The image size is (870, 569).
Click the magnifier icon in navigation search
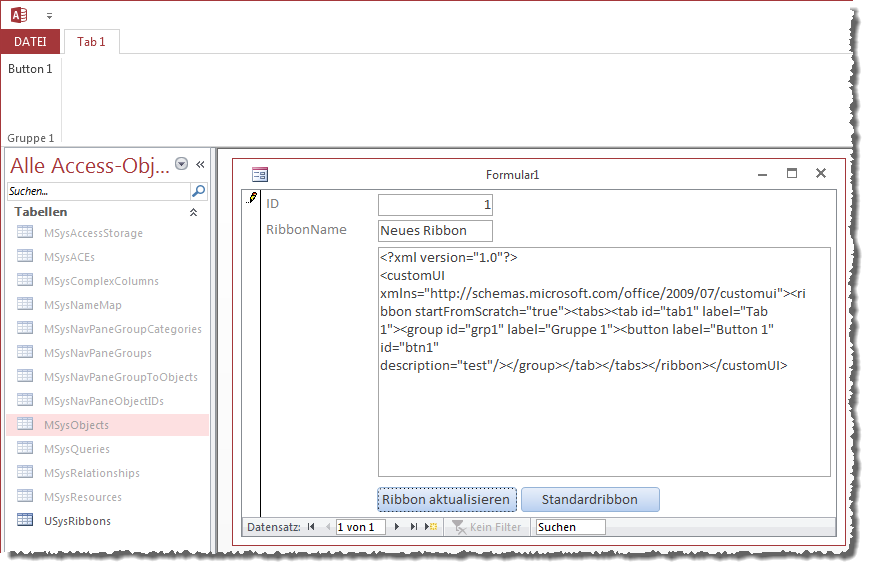click(198, 191)
